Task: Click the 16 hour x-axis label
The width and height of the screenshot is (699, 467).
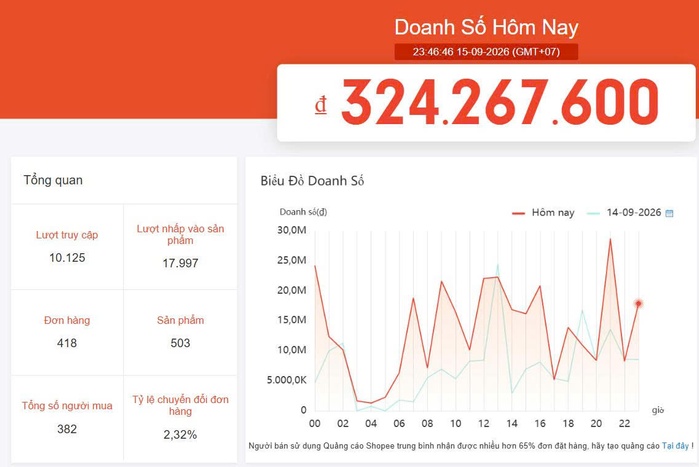Action: [540, 423]
